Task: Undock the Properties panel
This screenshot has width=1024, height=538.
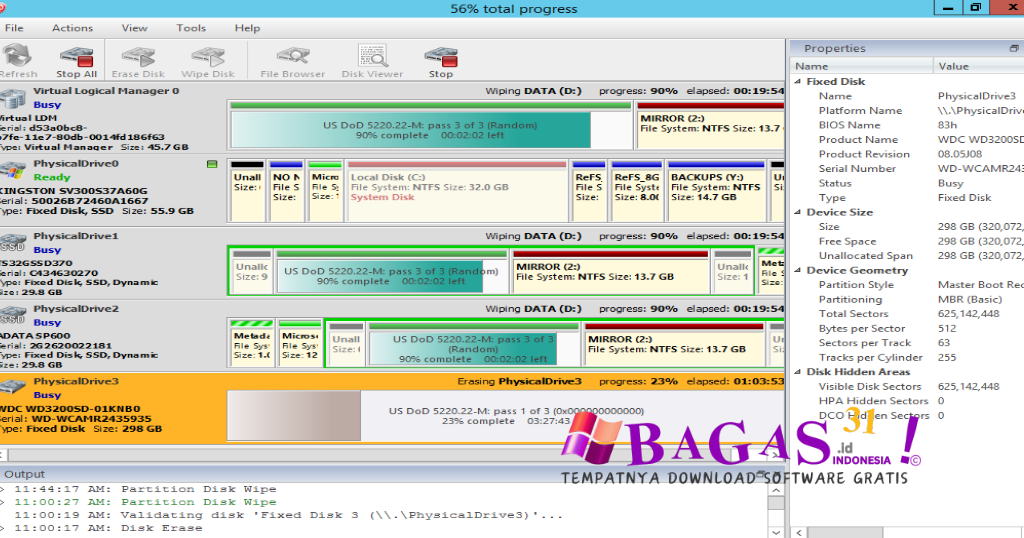Action: point(1014,48)
